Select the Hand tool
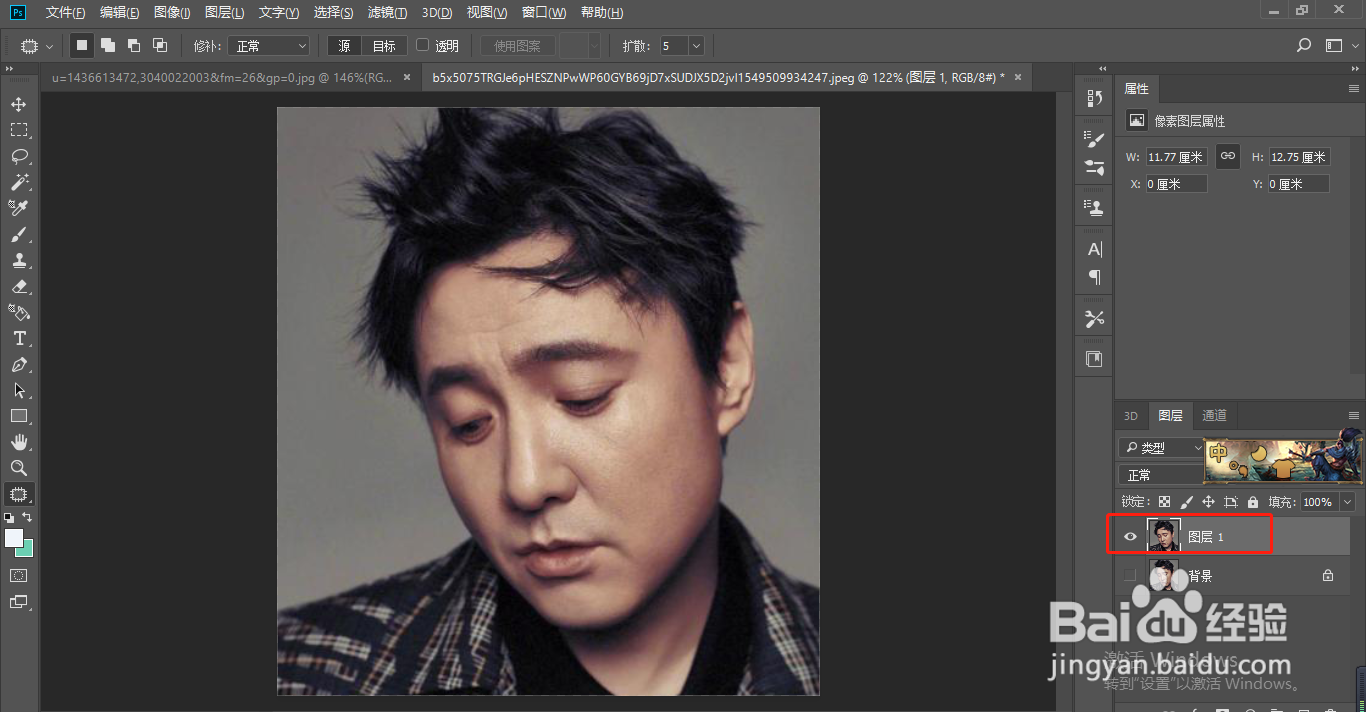 coord(19,442)
